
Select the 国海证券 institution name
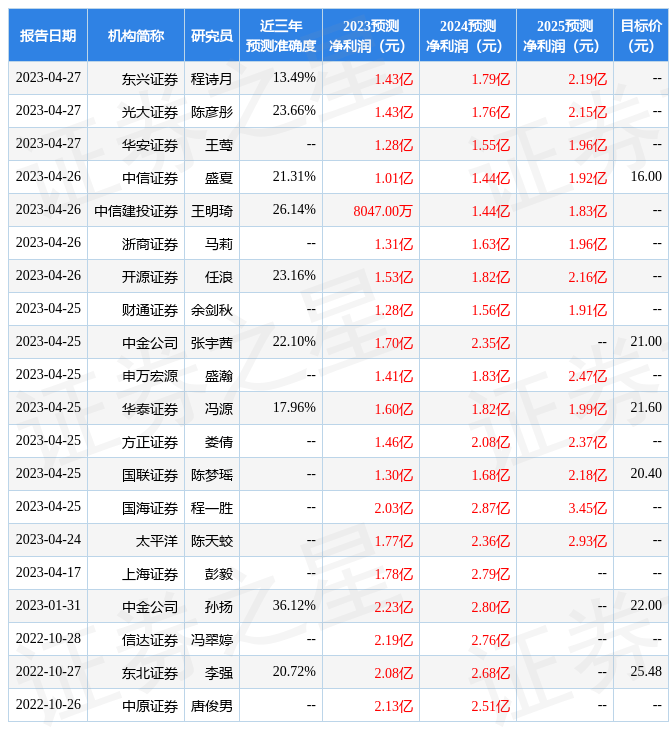tap(150, 507)
